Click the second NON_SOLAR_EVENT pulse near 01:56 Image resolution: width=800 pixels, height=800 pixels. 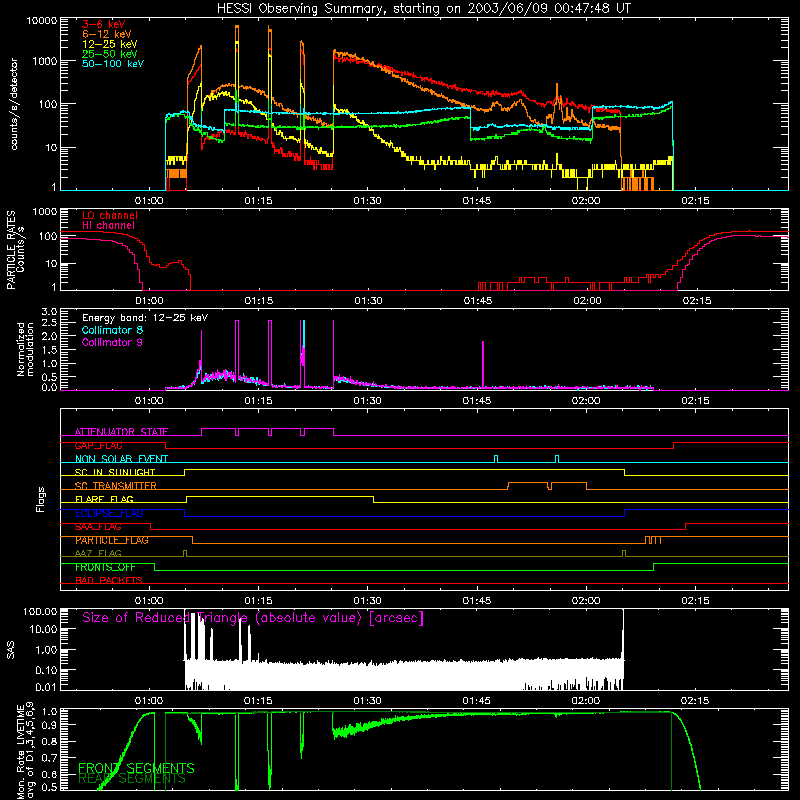tap(557, 459)
